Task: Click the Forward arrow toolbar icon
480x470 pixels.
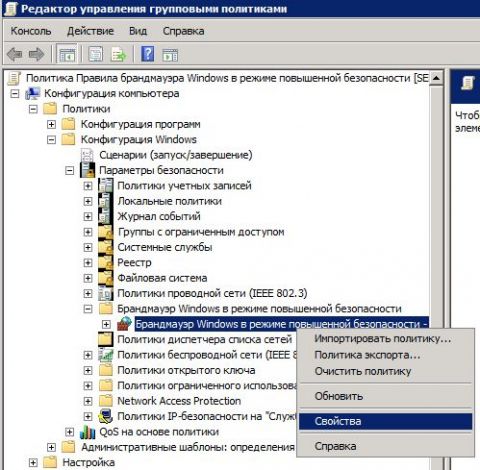Action: point(36,54)
